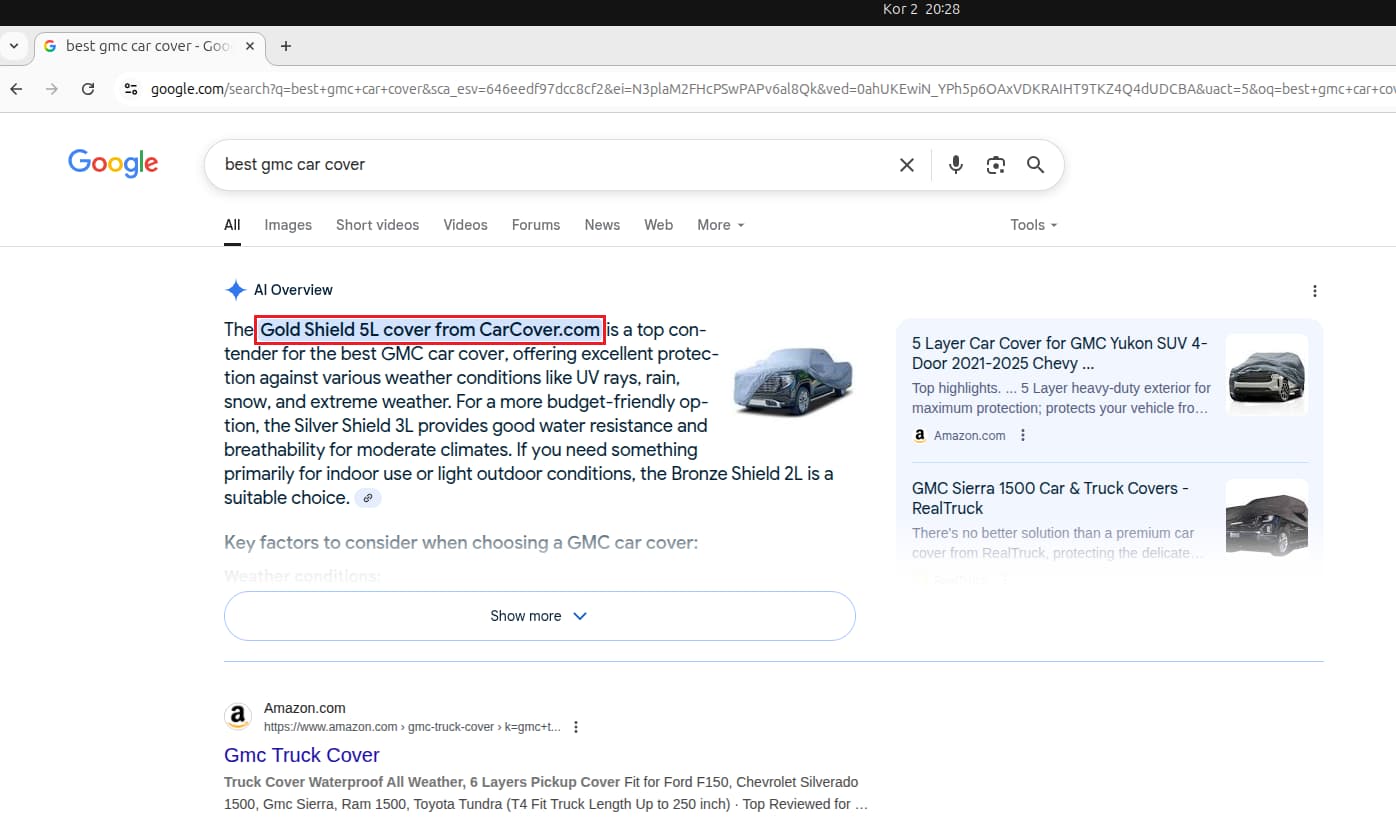Open the AI Overview three-dot options menu
Screen dimensions: 1396x830
pos(1315,290)
